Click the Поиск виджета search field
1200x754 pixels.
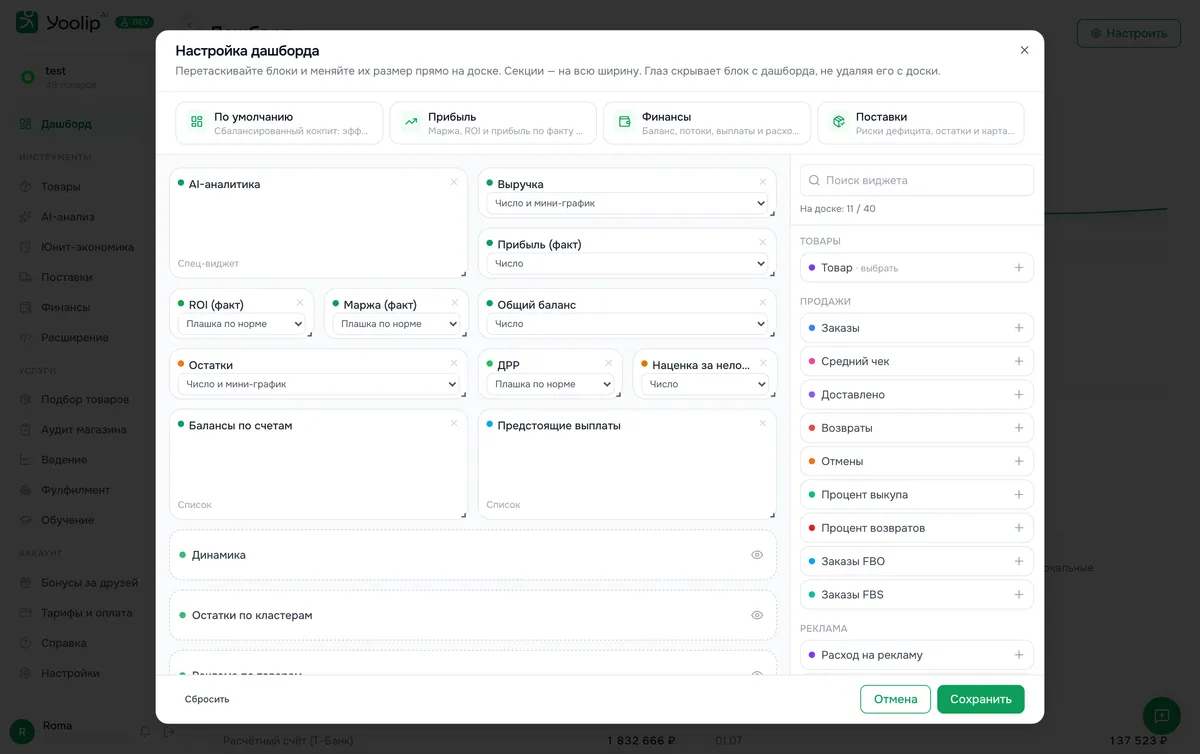coord(917,180)
